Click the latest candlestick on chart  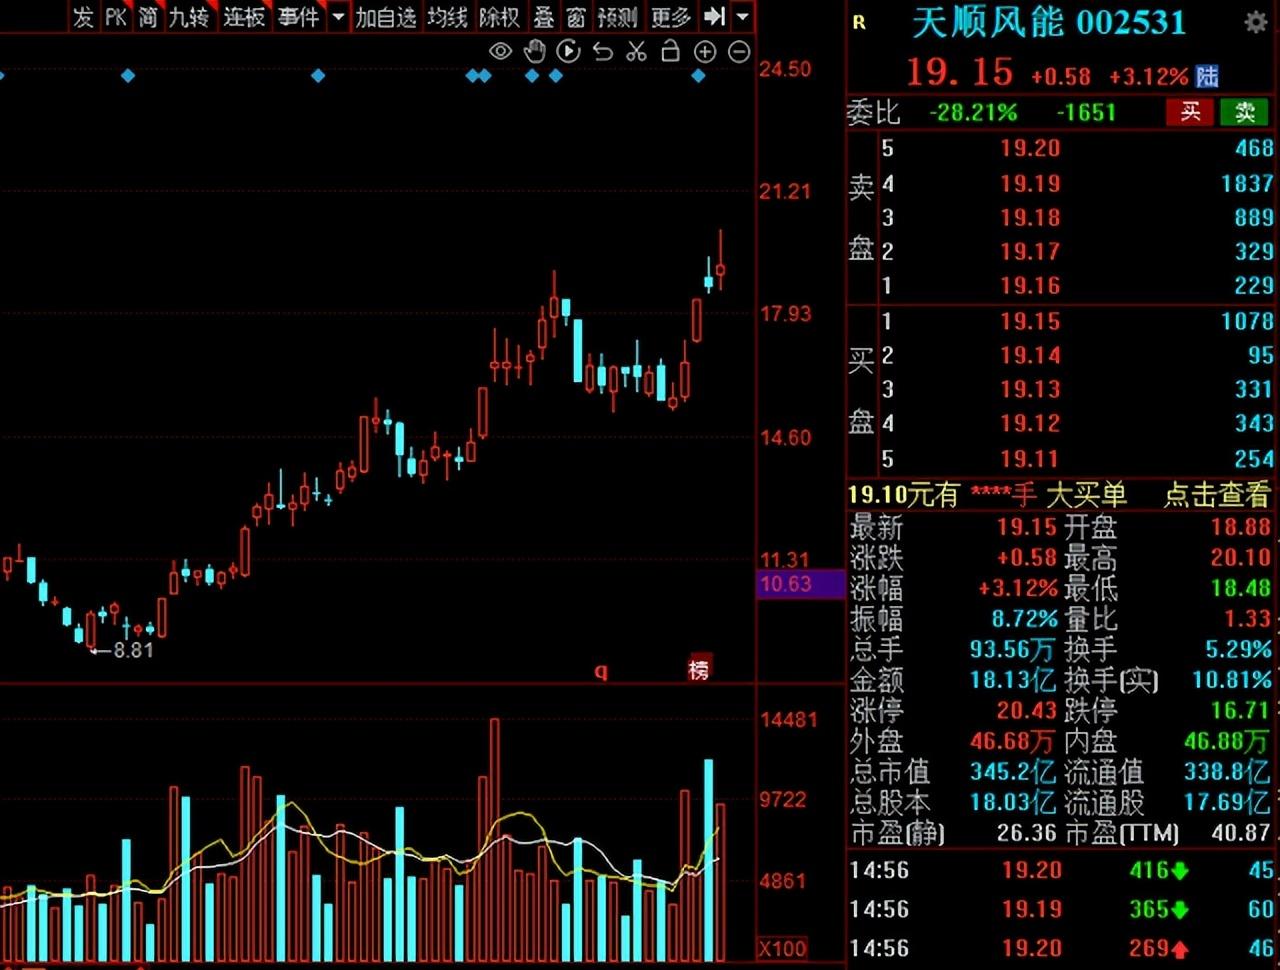tap(720, 262)
